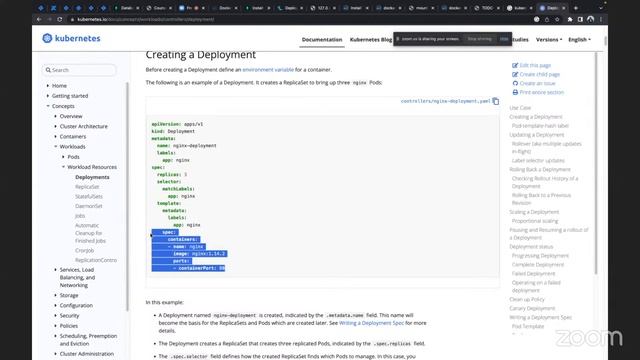The height and width of the screenshot is (360, 640).
Task: Go back using browser back arrow
Action: click(39, 19)
